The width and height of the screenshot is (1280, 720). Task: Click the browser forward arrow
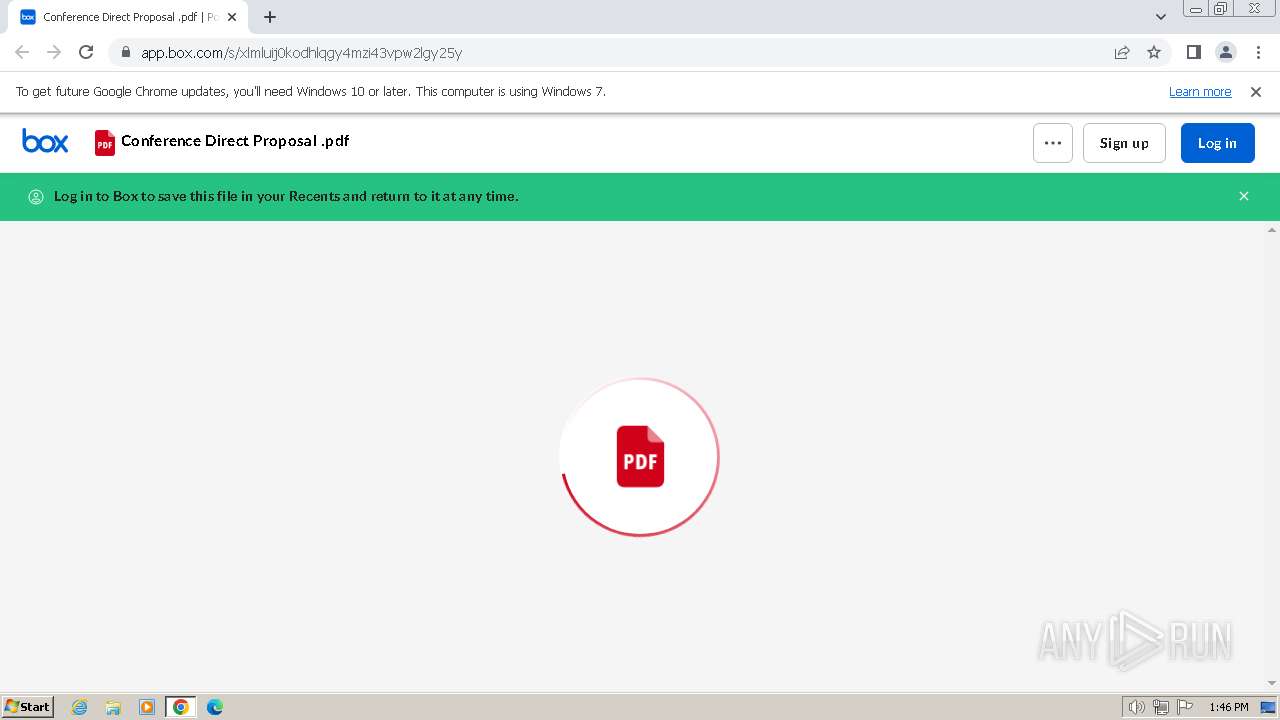click(x=54, y=52)
